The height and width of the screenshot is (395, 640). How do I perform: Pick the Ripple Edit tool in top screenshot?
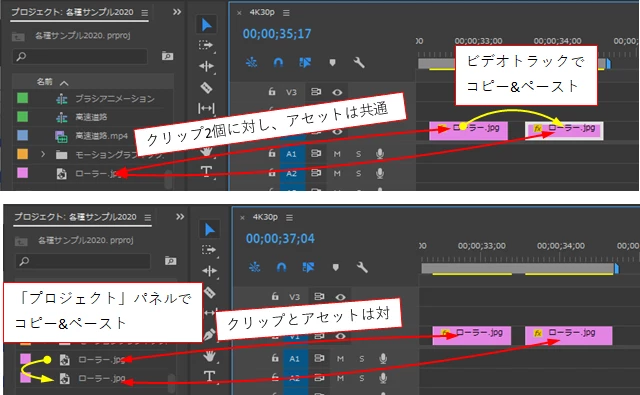click(x=206, y=66)
